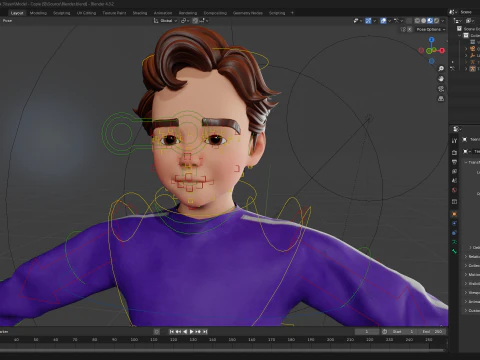This screenshot has width=480, height=360.
Task: Open the Bone properties tab
Action: point(454,251)
